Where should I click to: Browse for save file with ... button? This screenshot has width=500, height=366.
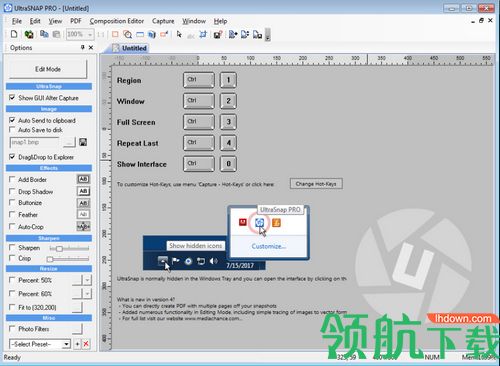tap(69, 142)
